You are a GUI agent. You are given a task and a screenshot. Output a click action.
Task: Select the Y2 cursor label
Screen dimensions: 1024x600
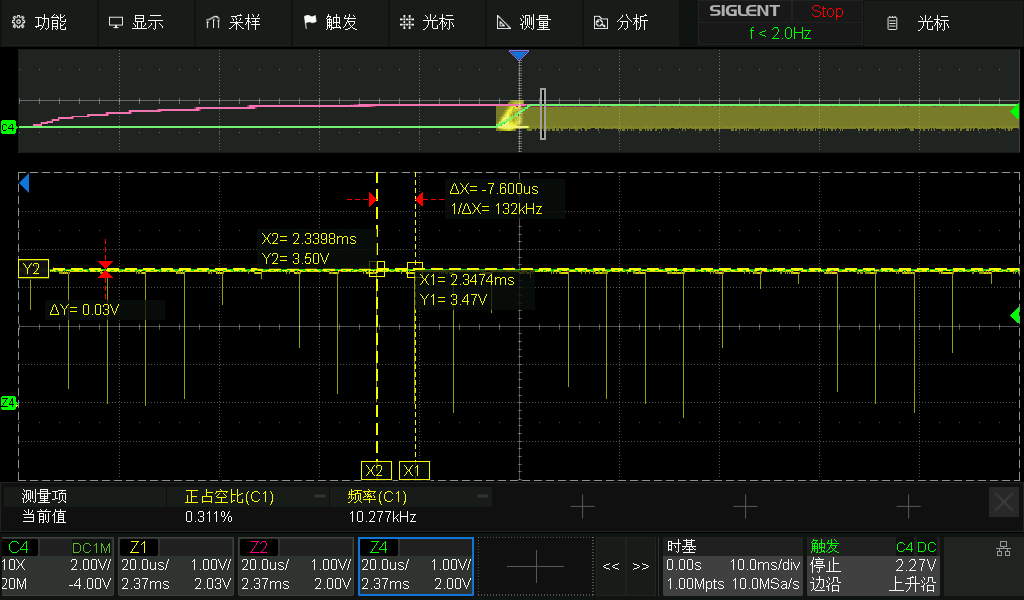[32, 269]
